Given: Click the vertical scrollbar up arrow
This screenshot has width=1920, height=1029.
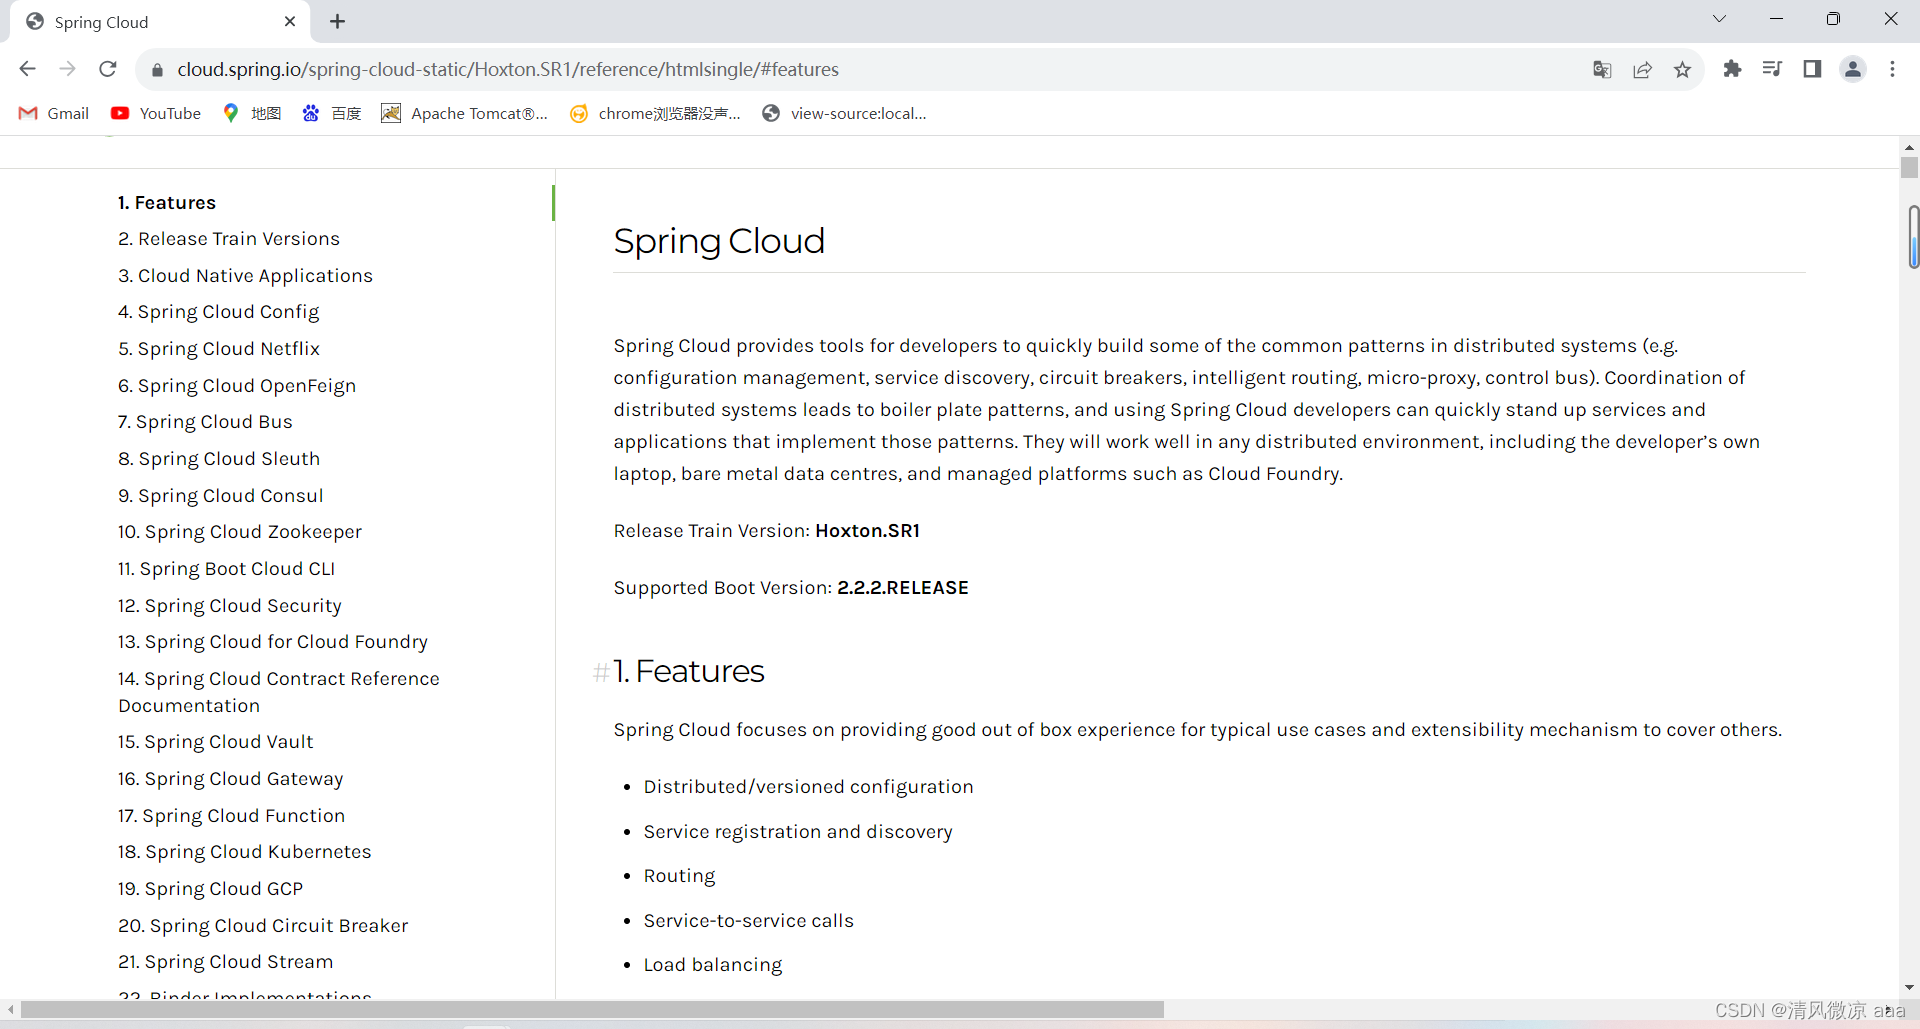Looking at the screenshot, I should coord(1910,146).
